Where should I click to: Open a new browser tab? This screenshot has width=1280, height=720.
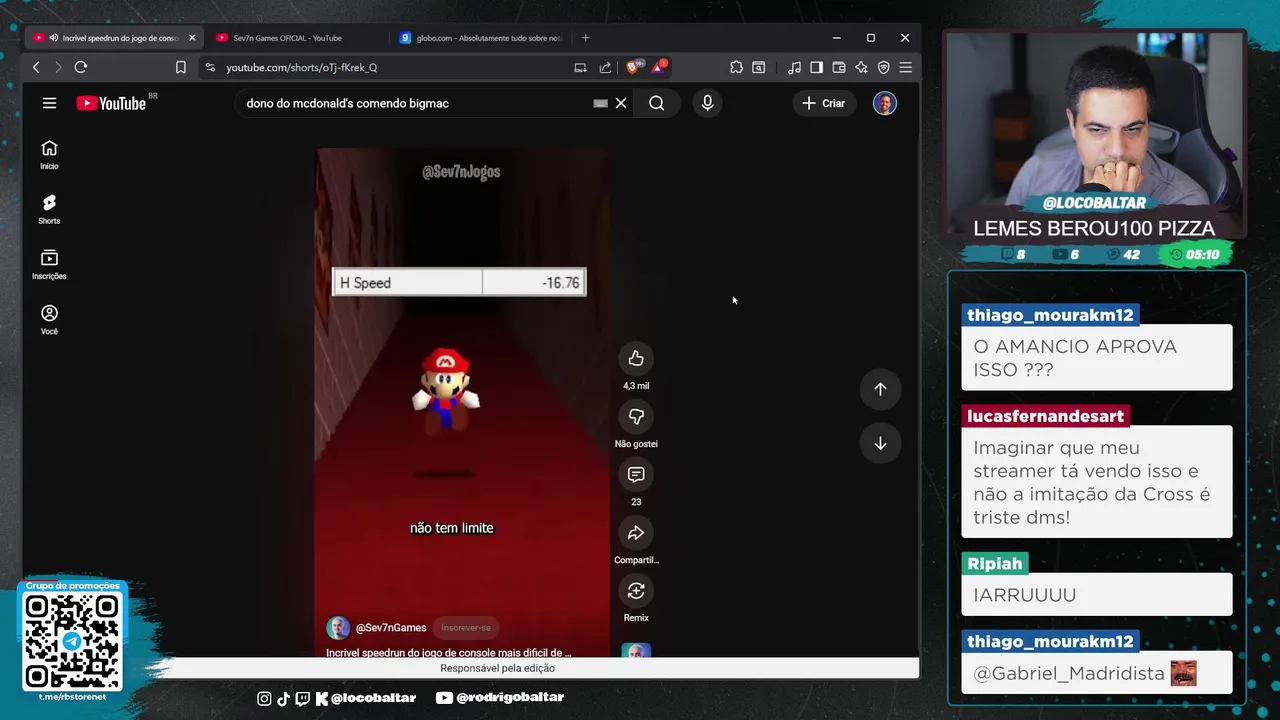585,38
